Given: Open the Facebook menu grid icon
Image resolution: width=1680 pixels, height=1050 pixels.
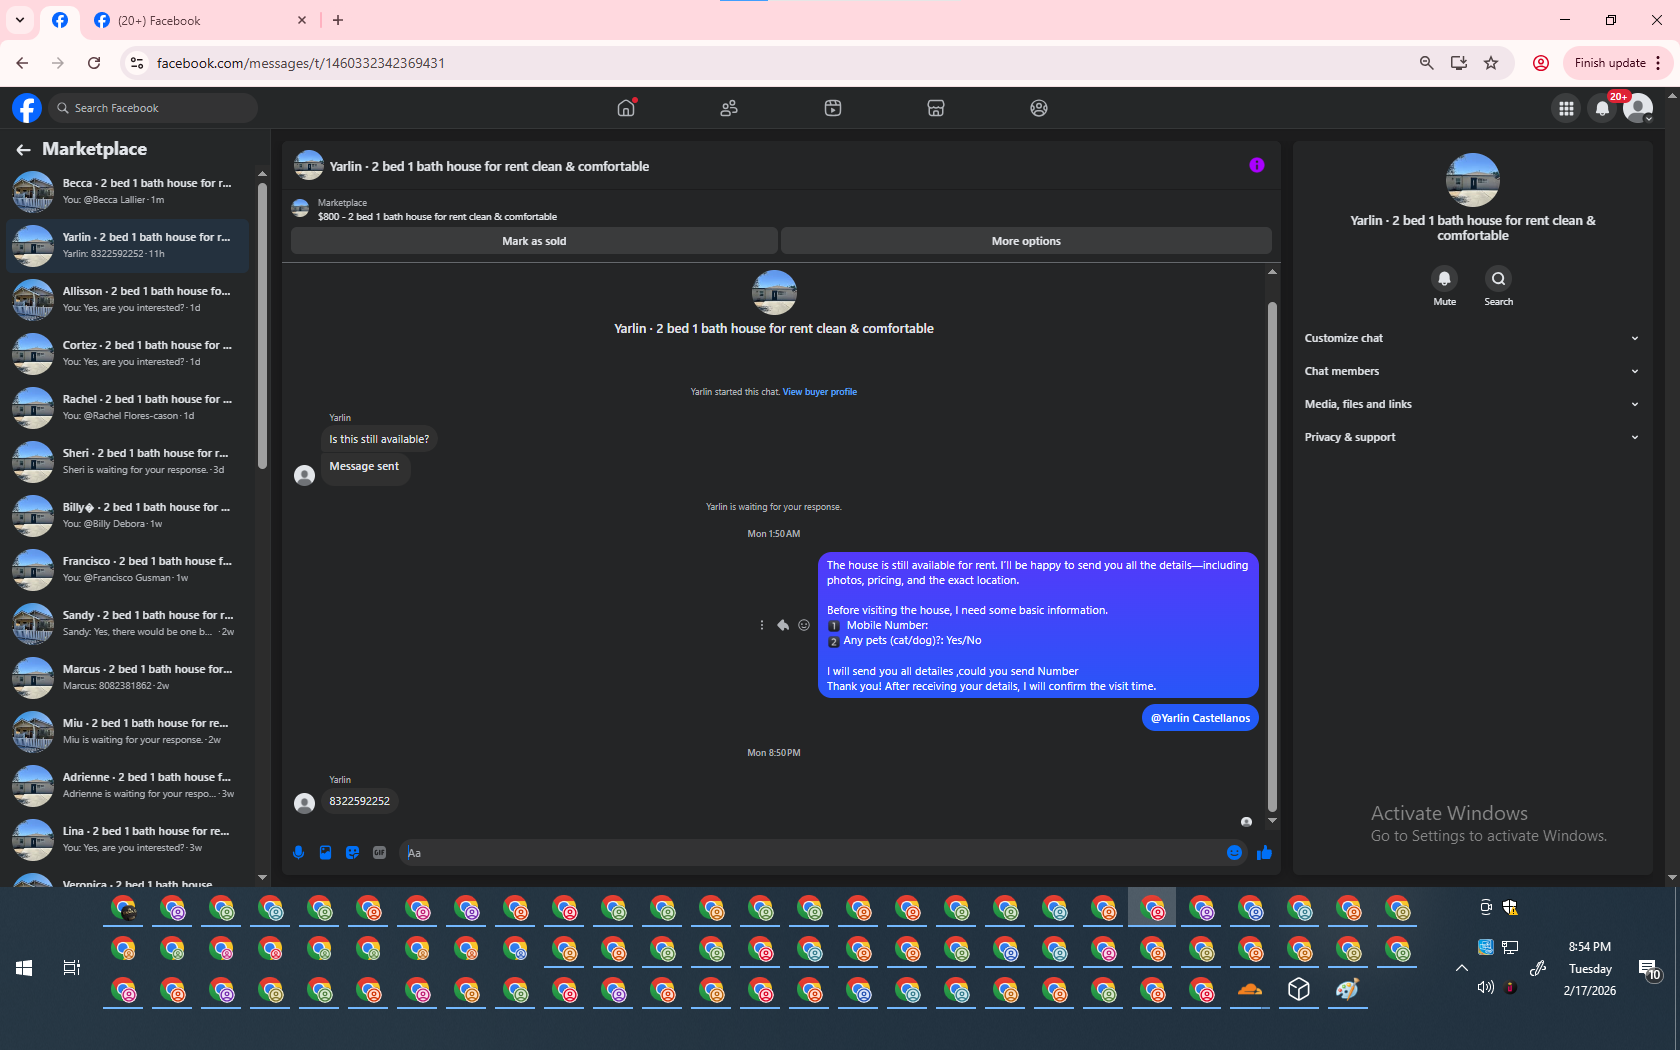Looking at the screenshot, I should [1566, 108].
